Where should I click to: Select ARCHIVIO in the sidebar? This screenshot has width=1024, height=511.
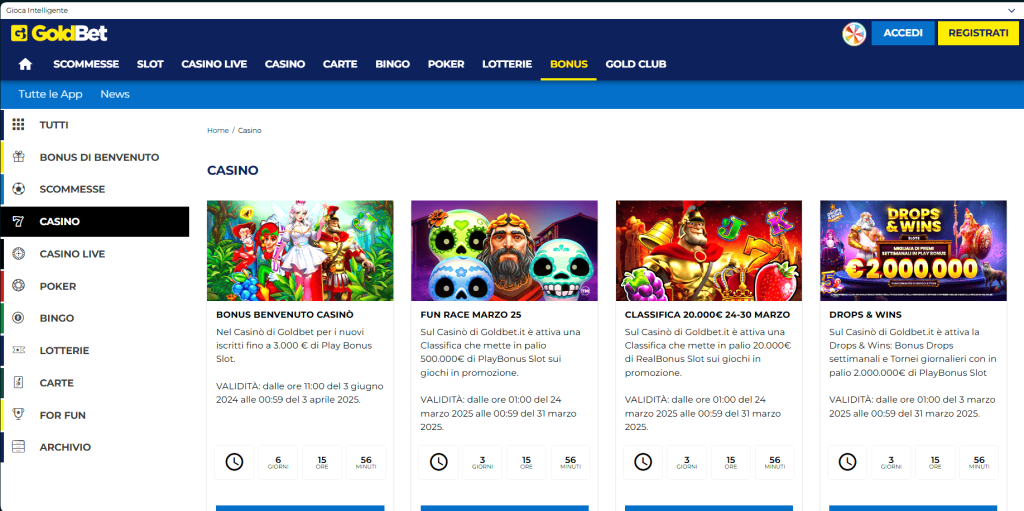click(x=95, y=447)
